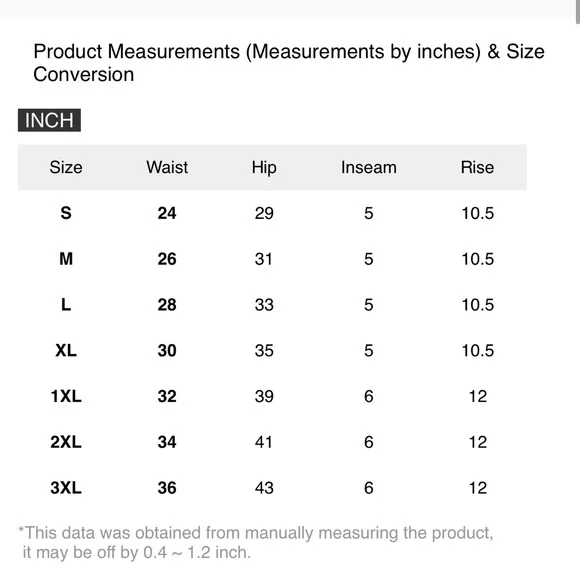Click waist value 24 for size S
Viewport: 580px width, 580px height.
167,213
